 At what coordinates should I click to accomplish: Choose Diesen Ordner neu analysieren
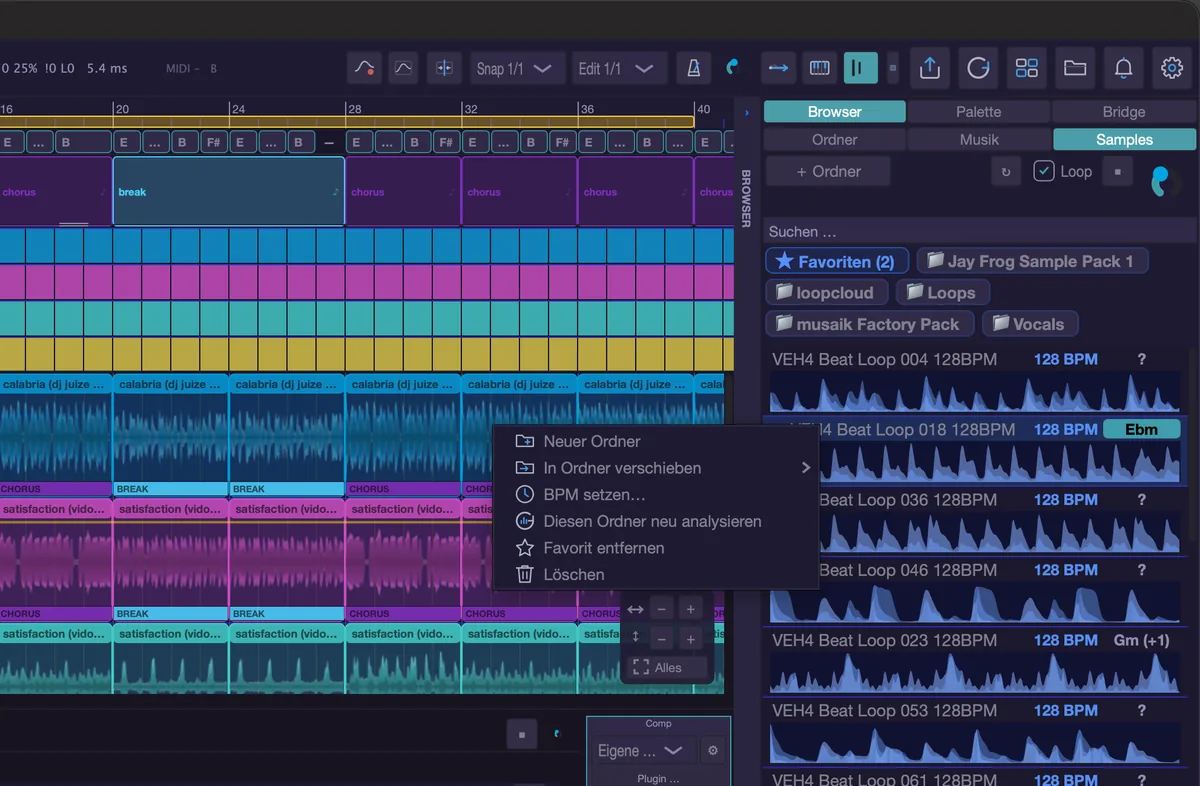656,521
